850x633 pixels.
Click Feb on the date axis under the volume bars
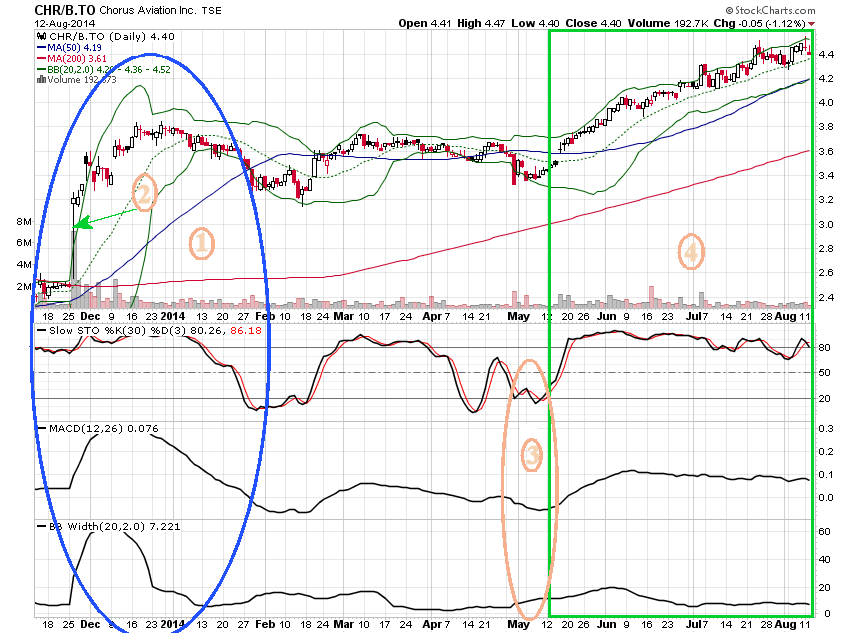[265, 316]
